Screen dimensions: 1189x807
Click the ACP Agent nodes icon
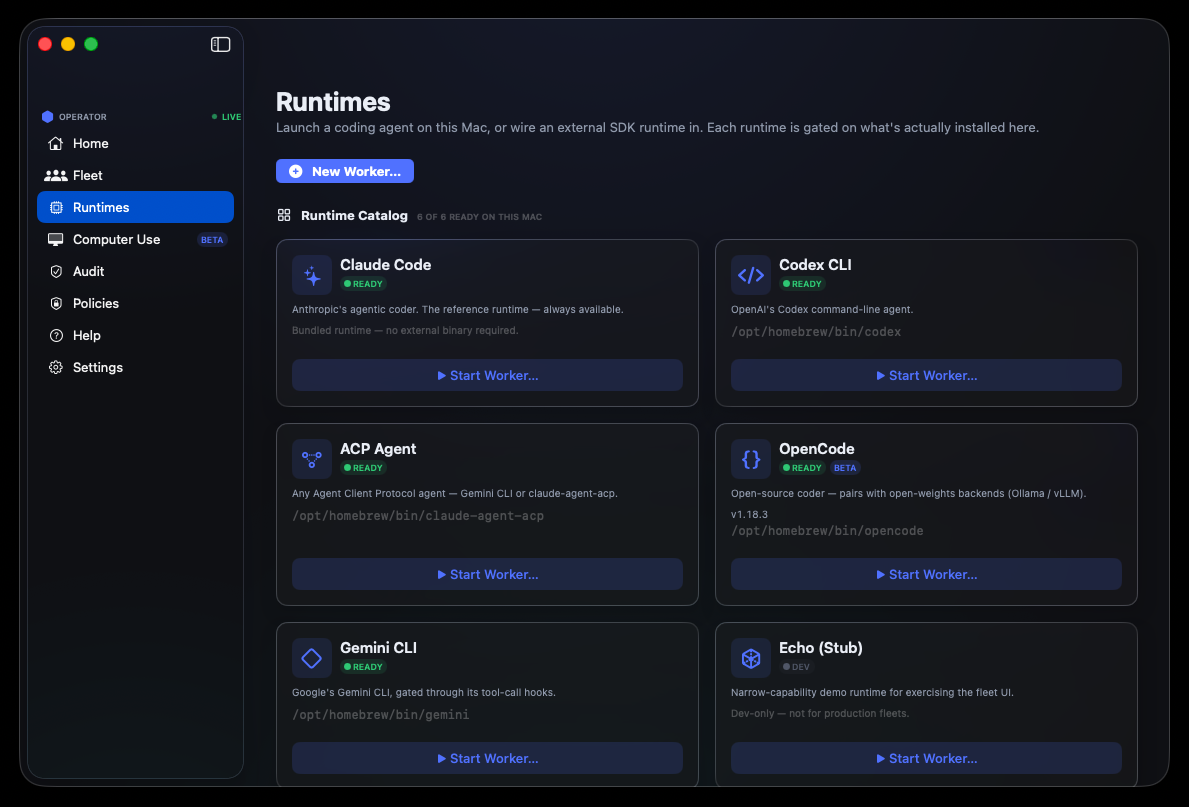coord(312,459)
